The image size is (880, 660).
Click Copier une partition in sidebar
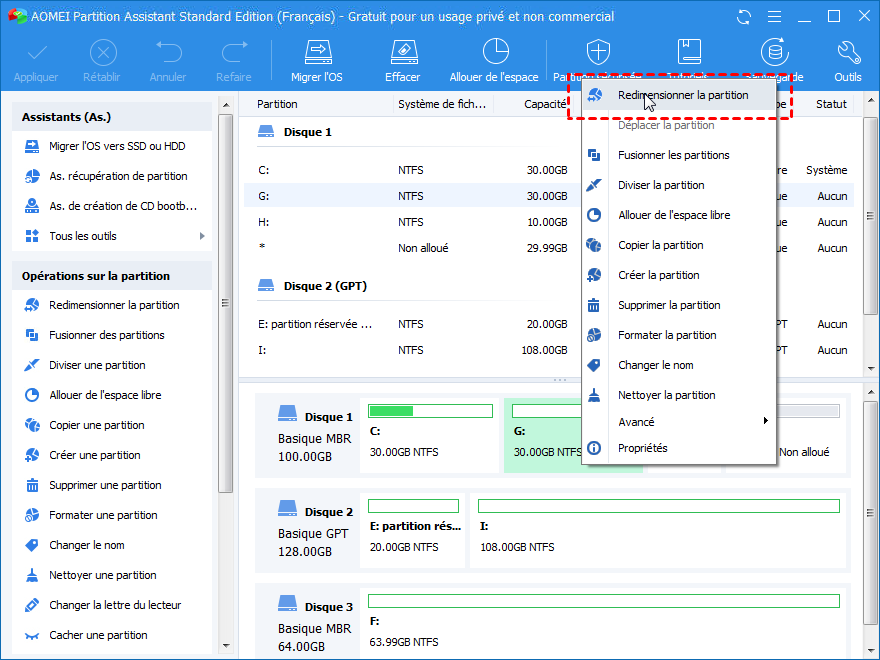(x=97, y=425)
